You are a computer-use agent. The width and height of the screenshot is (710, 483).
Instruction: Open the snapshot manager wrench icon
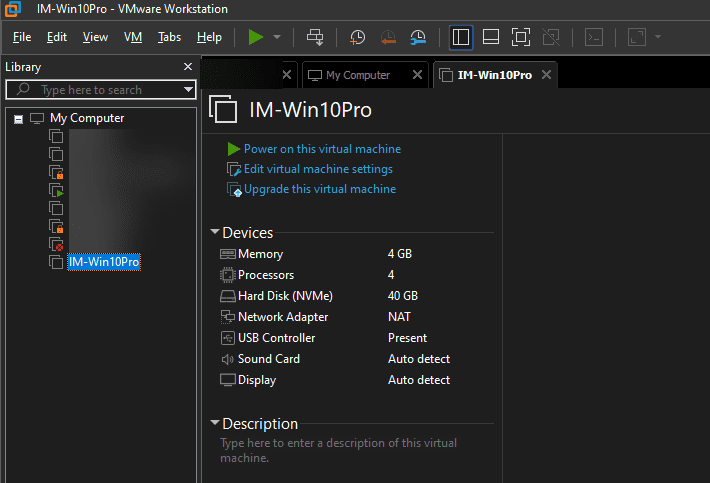tap(417, 37)
